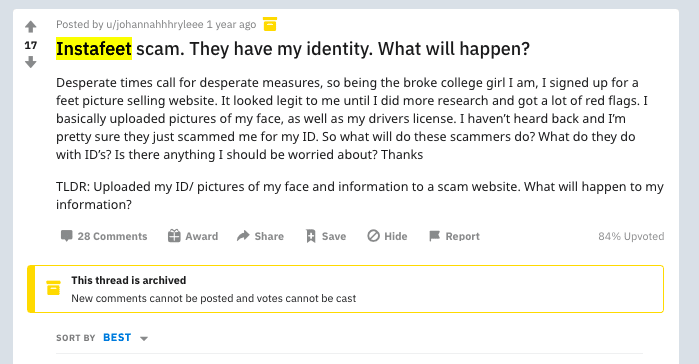Click the Share arrow icon
The image size is (699, 364).
tap(243, 236)
